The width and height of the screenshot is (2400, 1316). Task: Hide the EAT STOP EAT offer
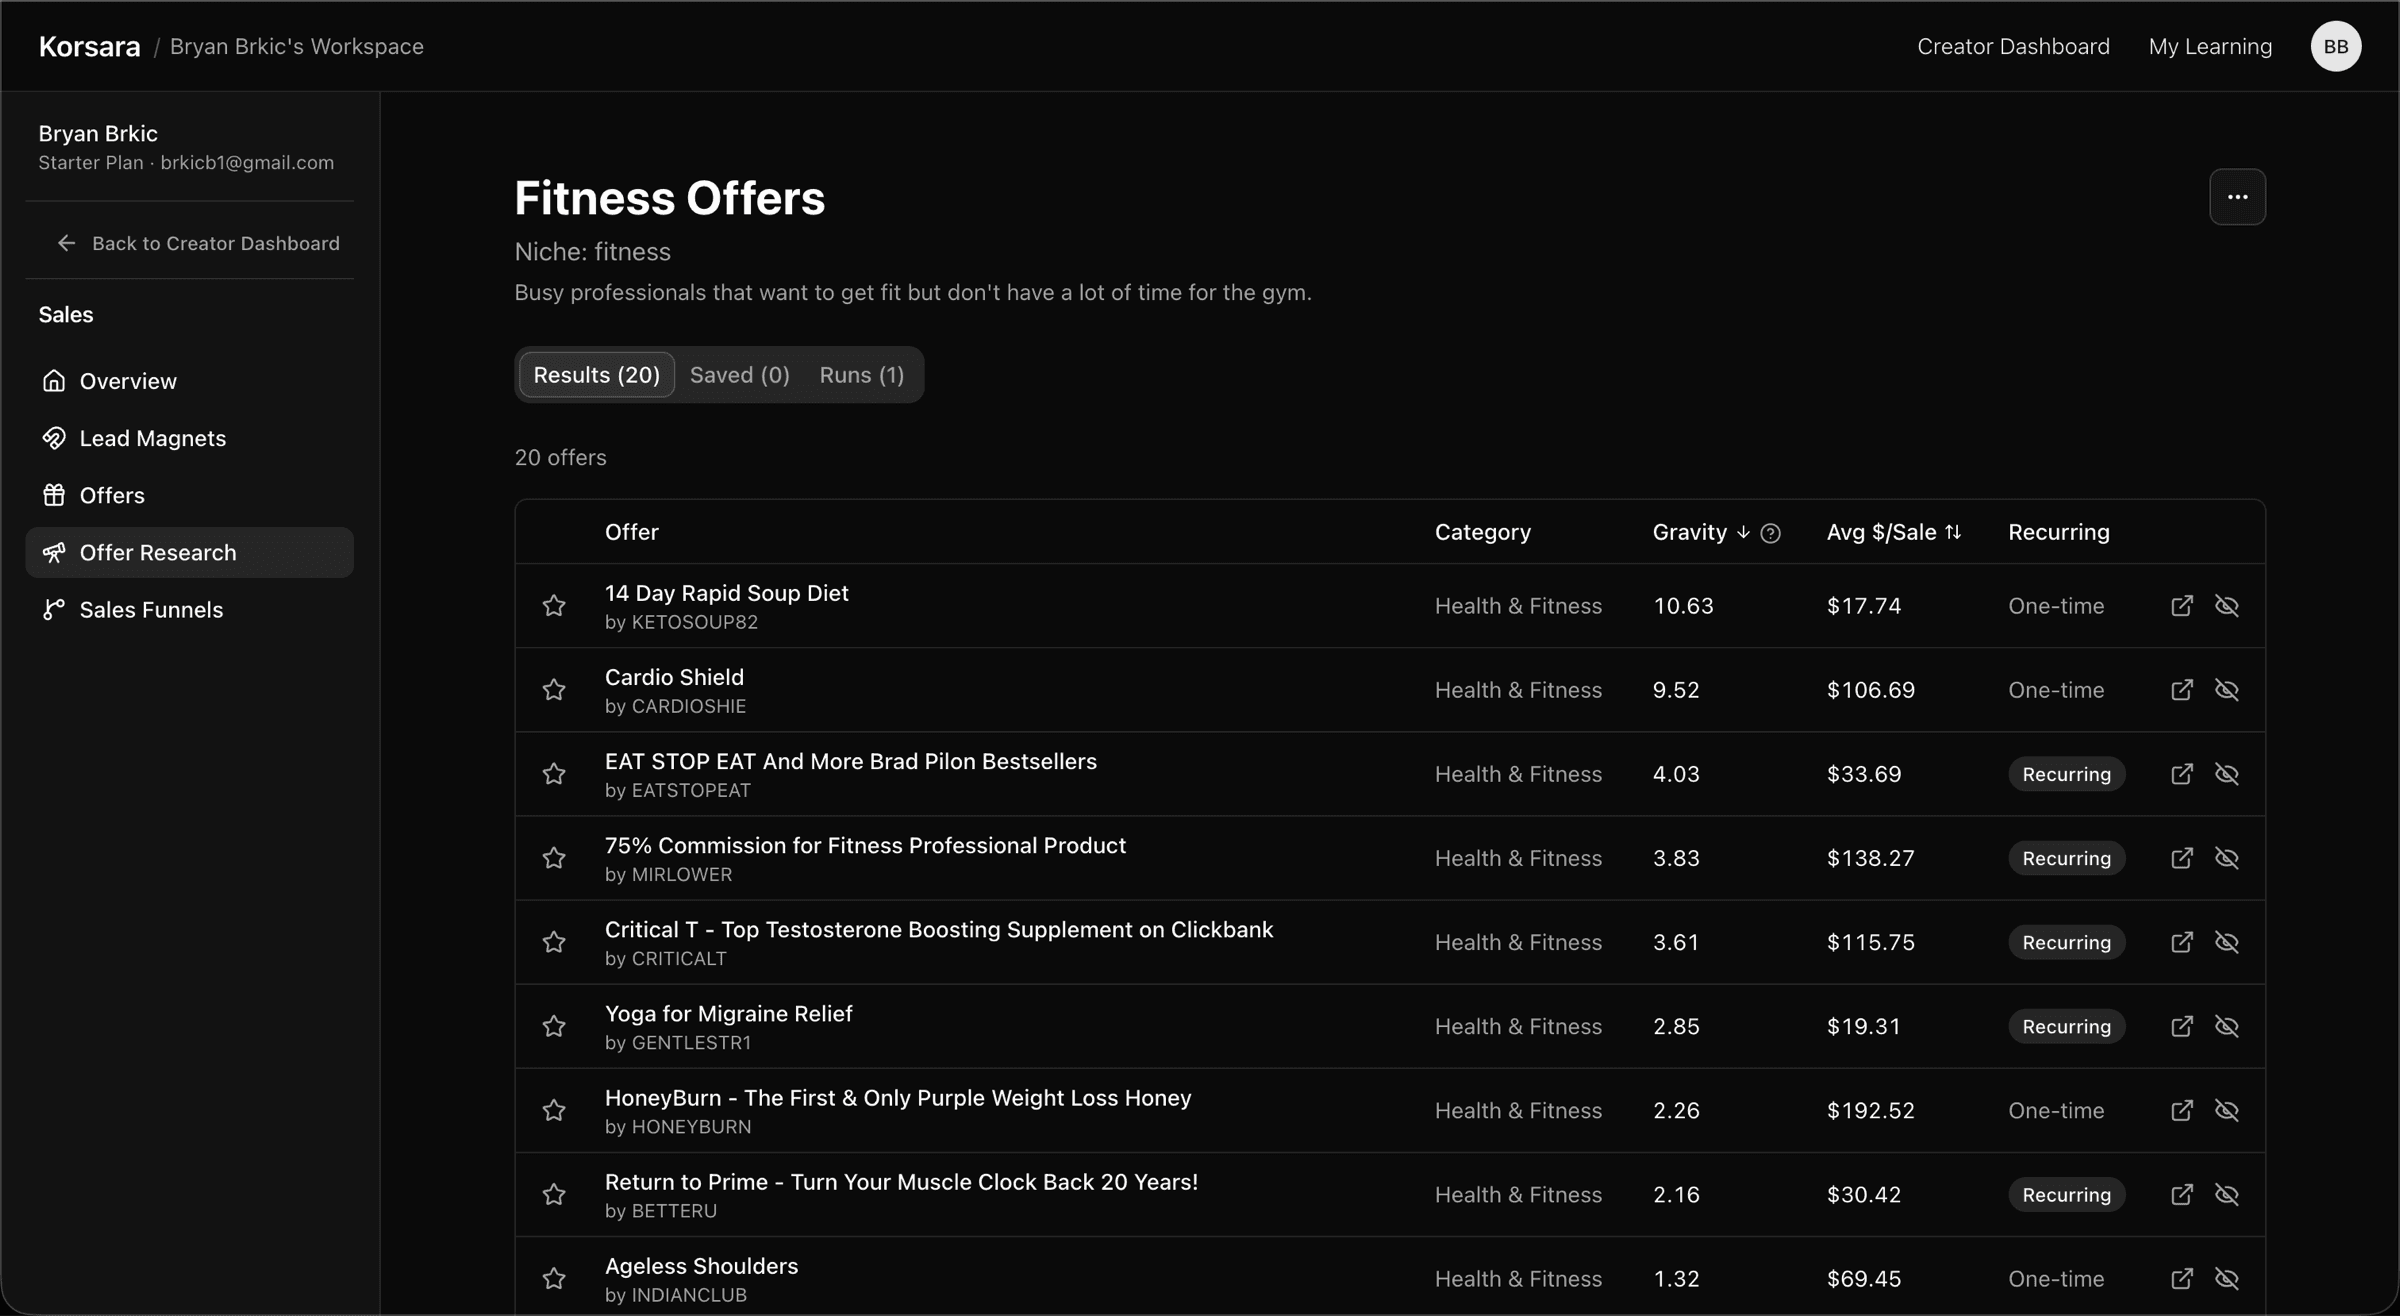2226,774
